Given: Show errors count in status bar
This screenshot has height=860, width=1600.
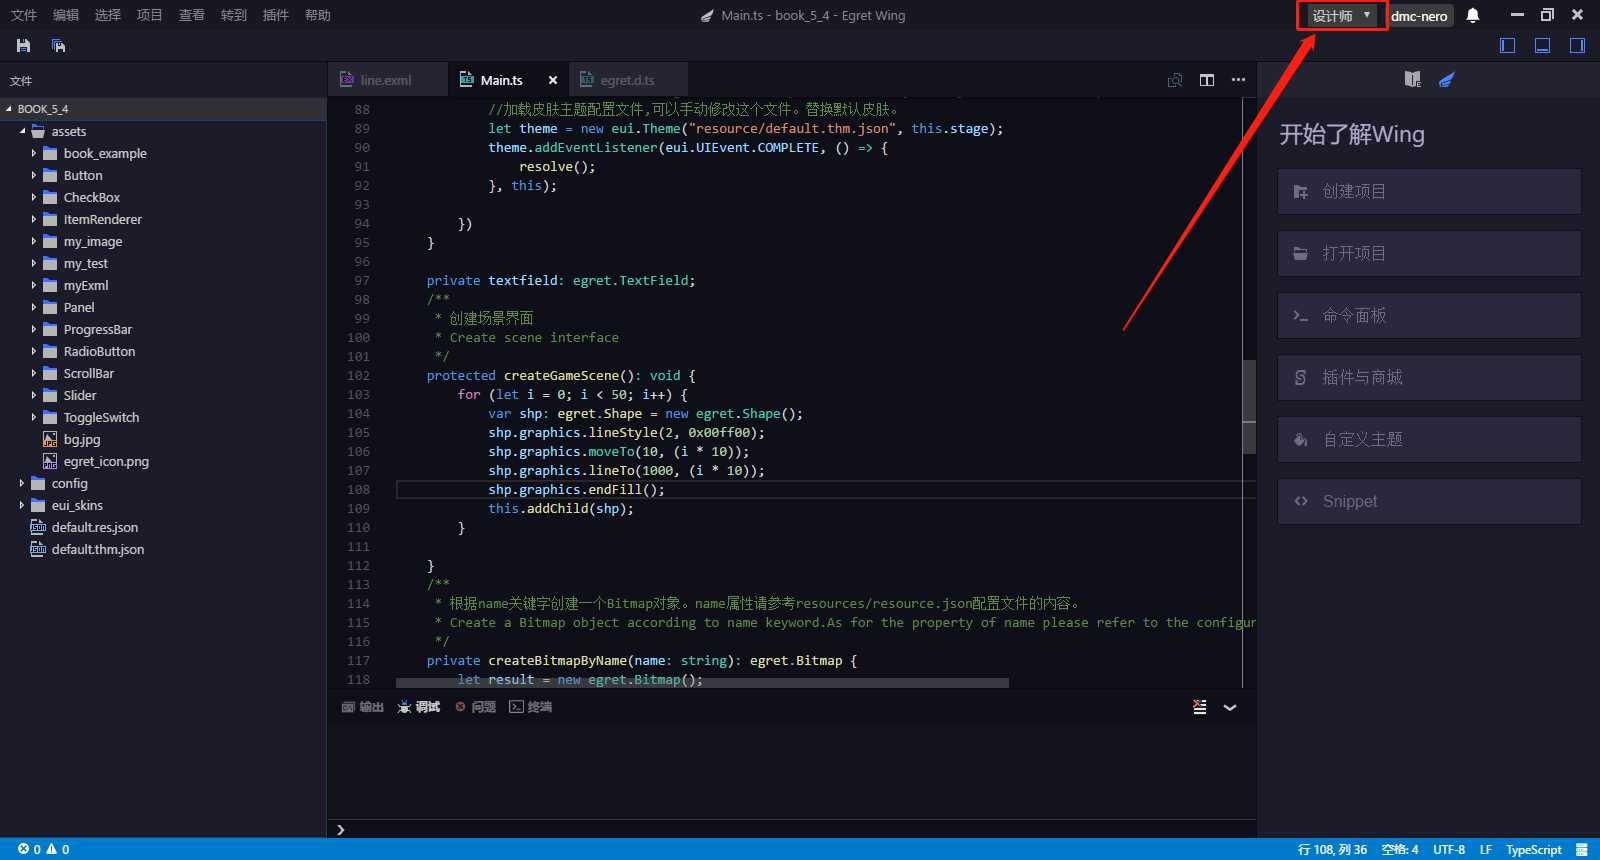Looking at the screenshot, I should 29,849.
